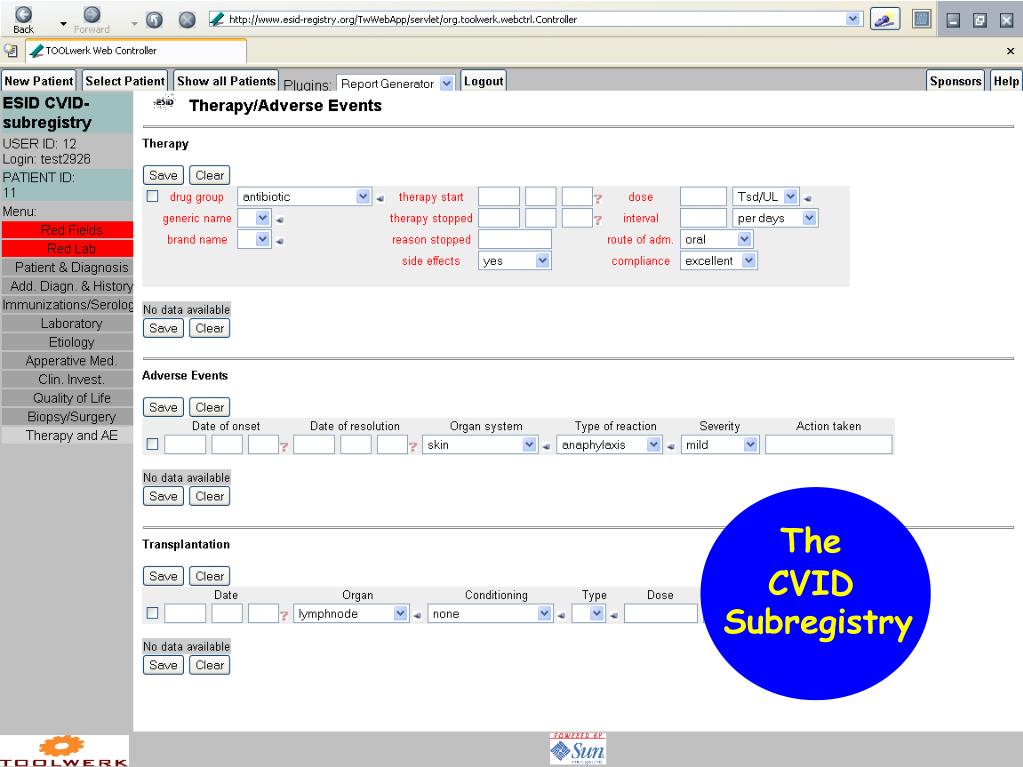
Task: Click Clear above the Adverse Events row
Action: [x=209, y=408]
